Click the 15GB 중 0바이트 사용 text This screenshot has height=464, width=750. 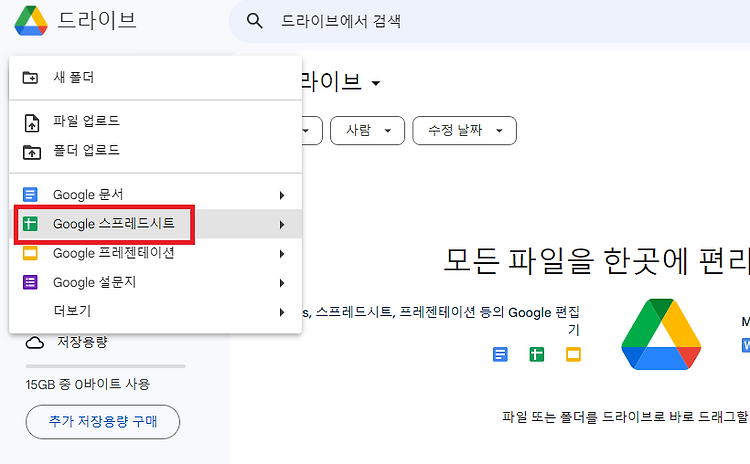88,384
